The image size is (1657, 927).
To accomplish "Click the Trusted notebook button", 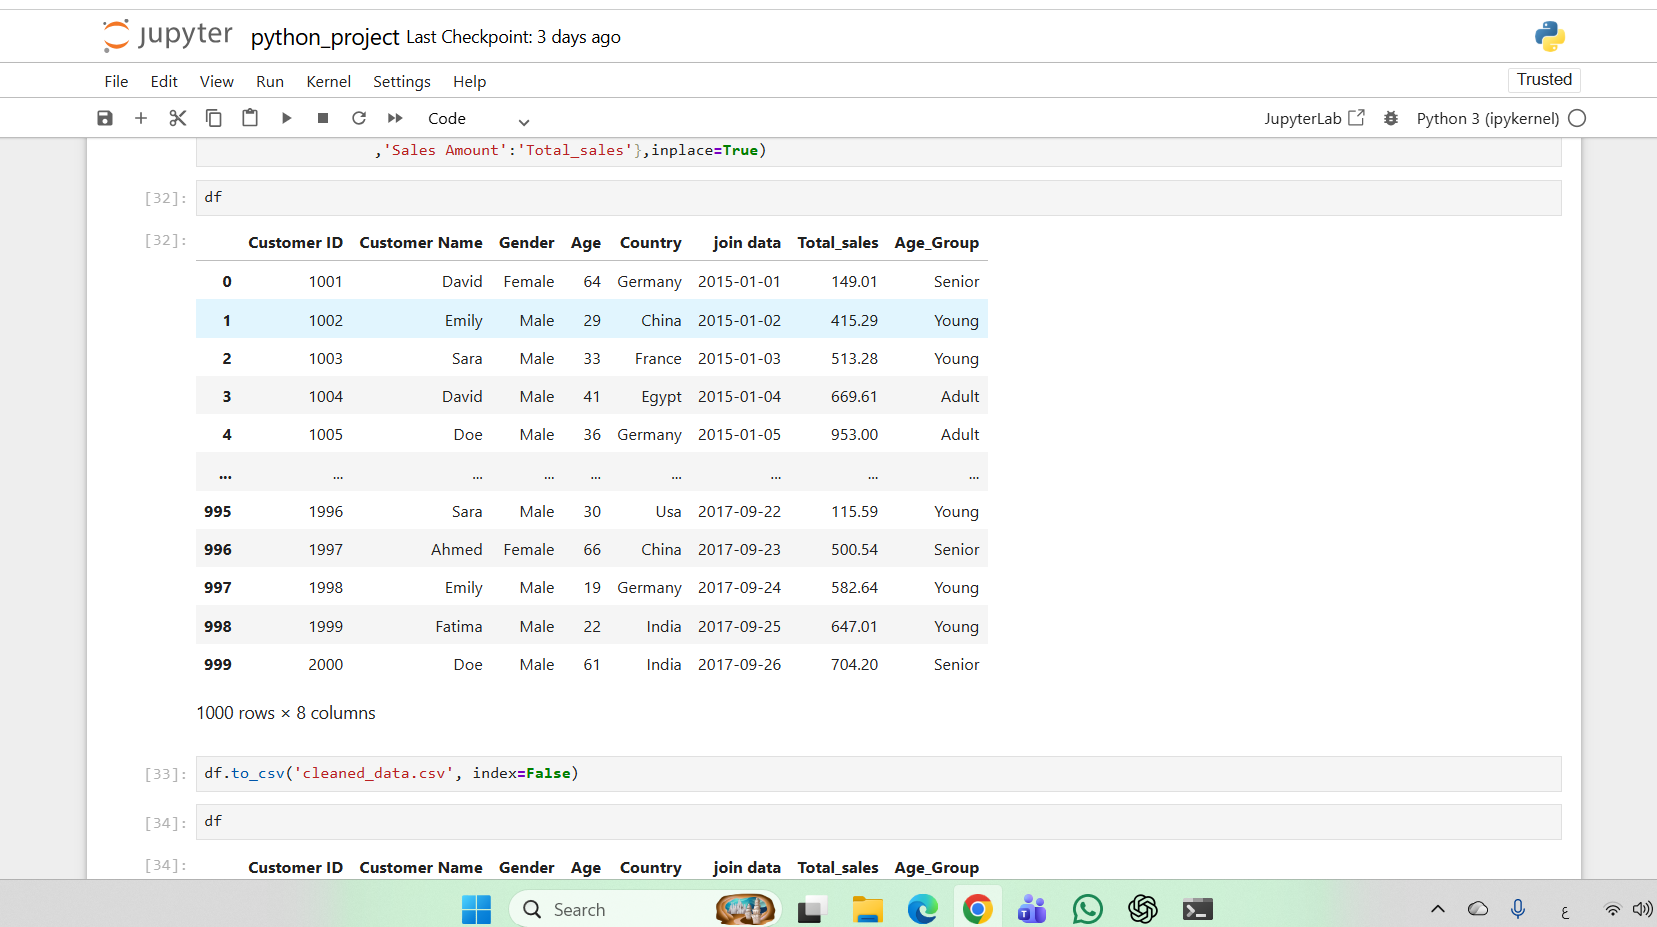I will (x=1543, y=80).
